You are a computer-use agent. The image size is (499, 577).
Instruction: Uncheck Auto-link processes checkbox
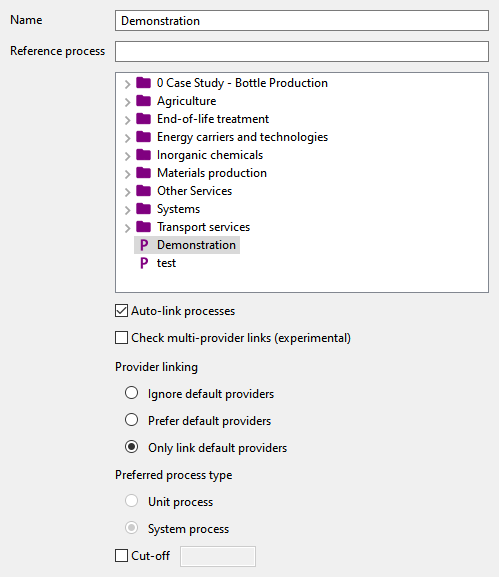tap(121, 311)
